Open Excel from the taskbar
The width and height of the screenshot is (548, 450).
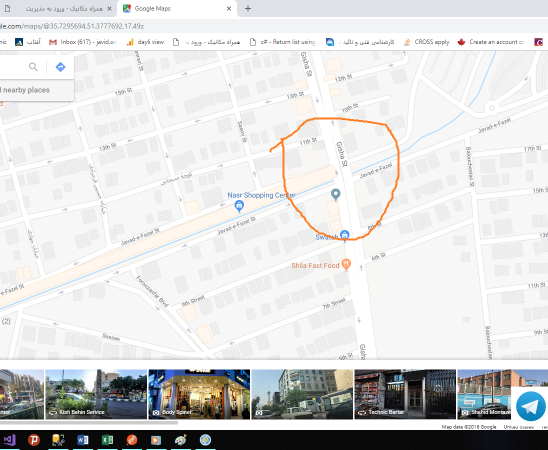(107, 440)
